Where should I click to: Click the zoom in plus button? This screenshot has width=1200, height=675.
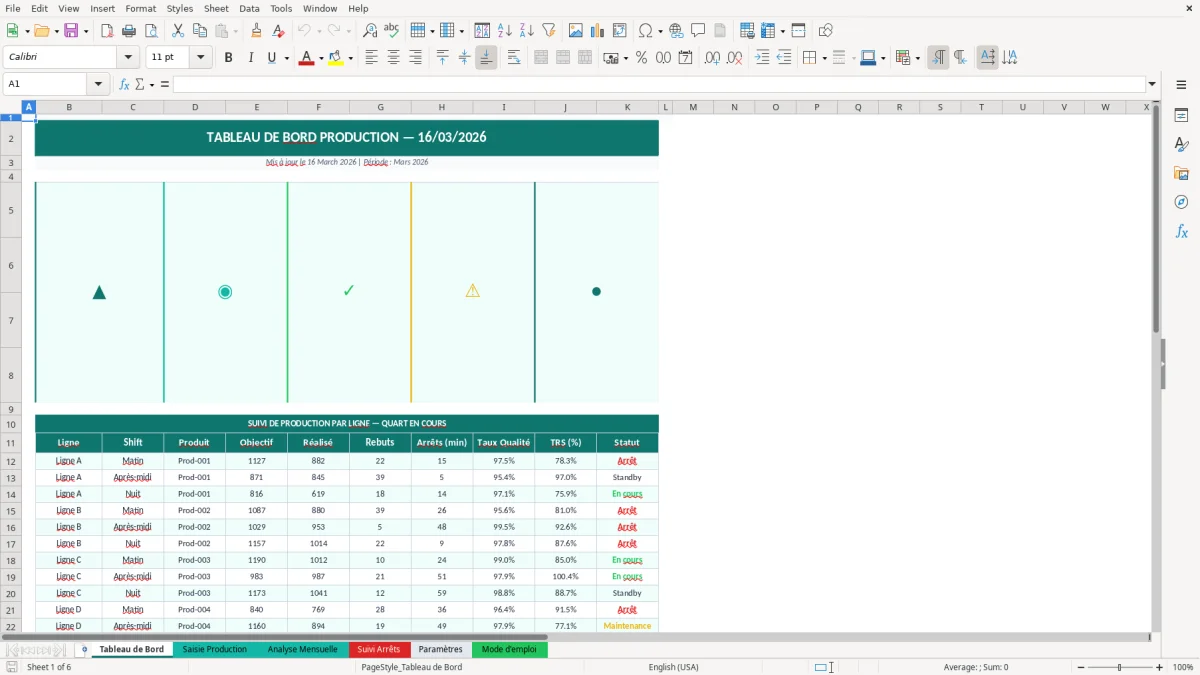click(1160, 667)
